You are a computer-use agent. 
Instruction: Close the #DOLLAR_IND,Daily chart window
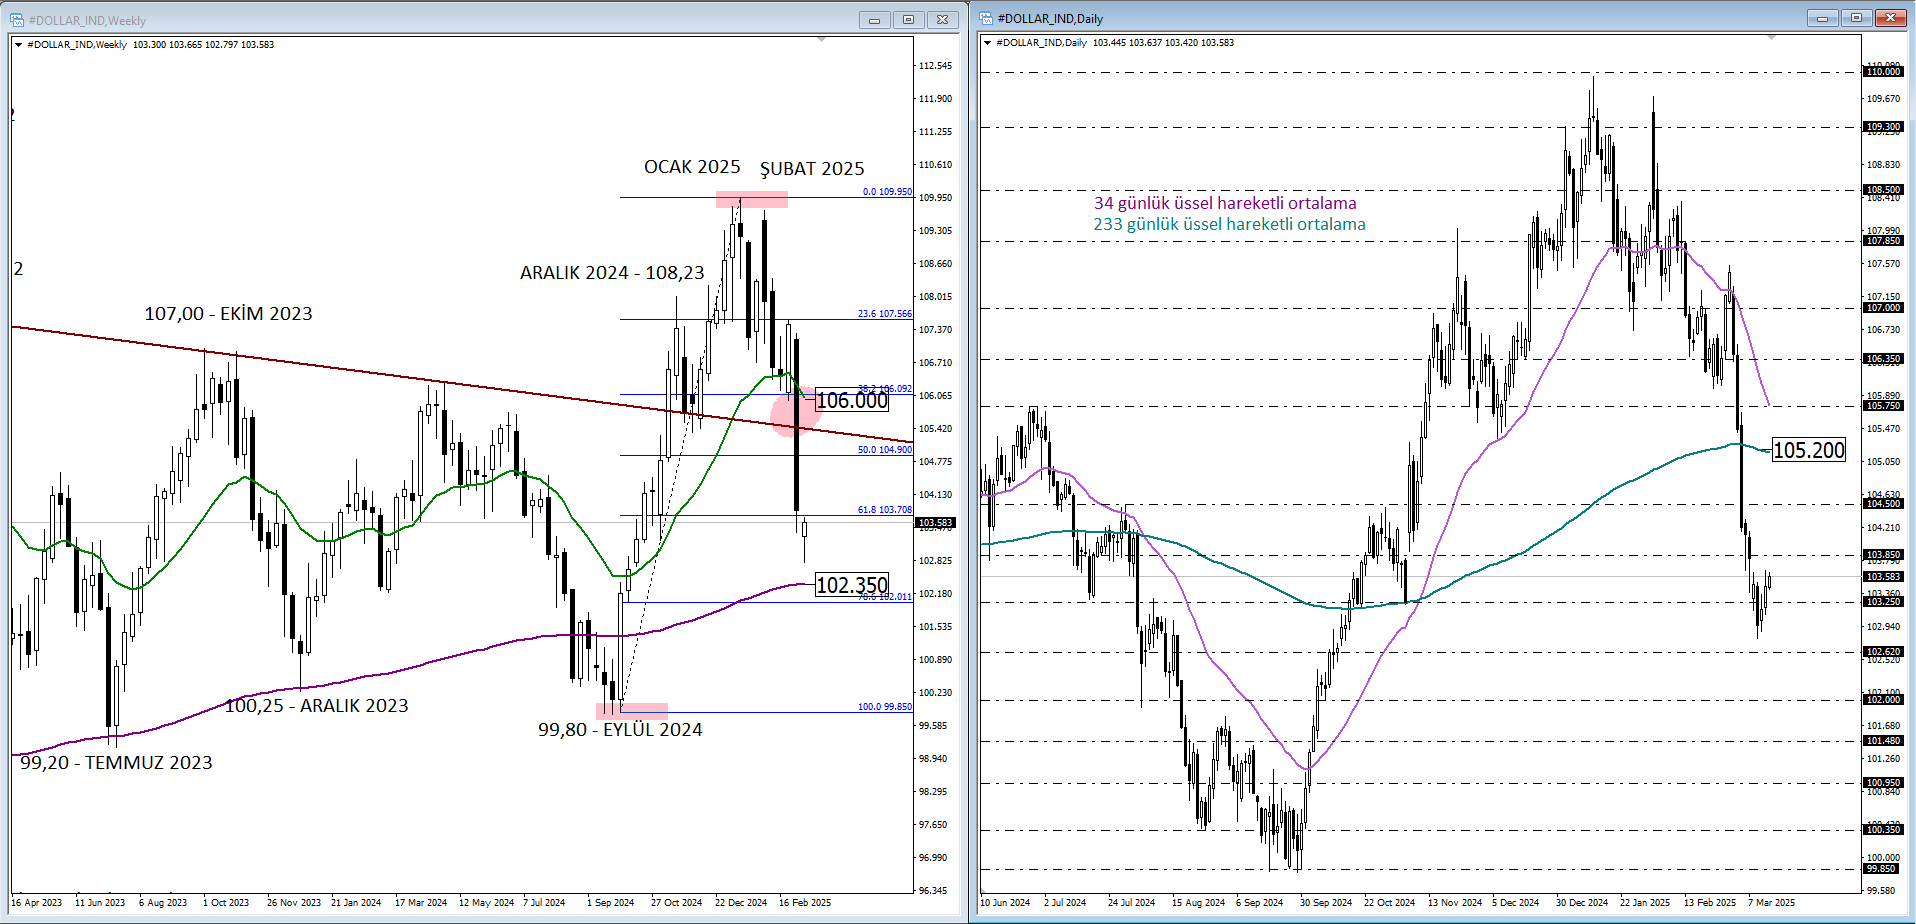point(1891,18)
